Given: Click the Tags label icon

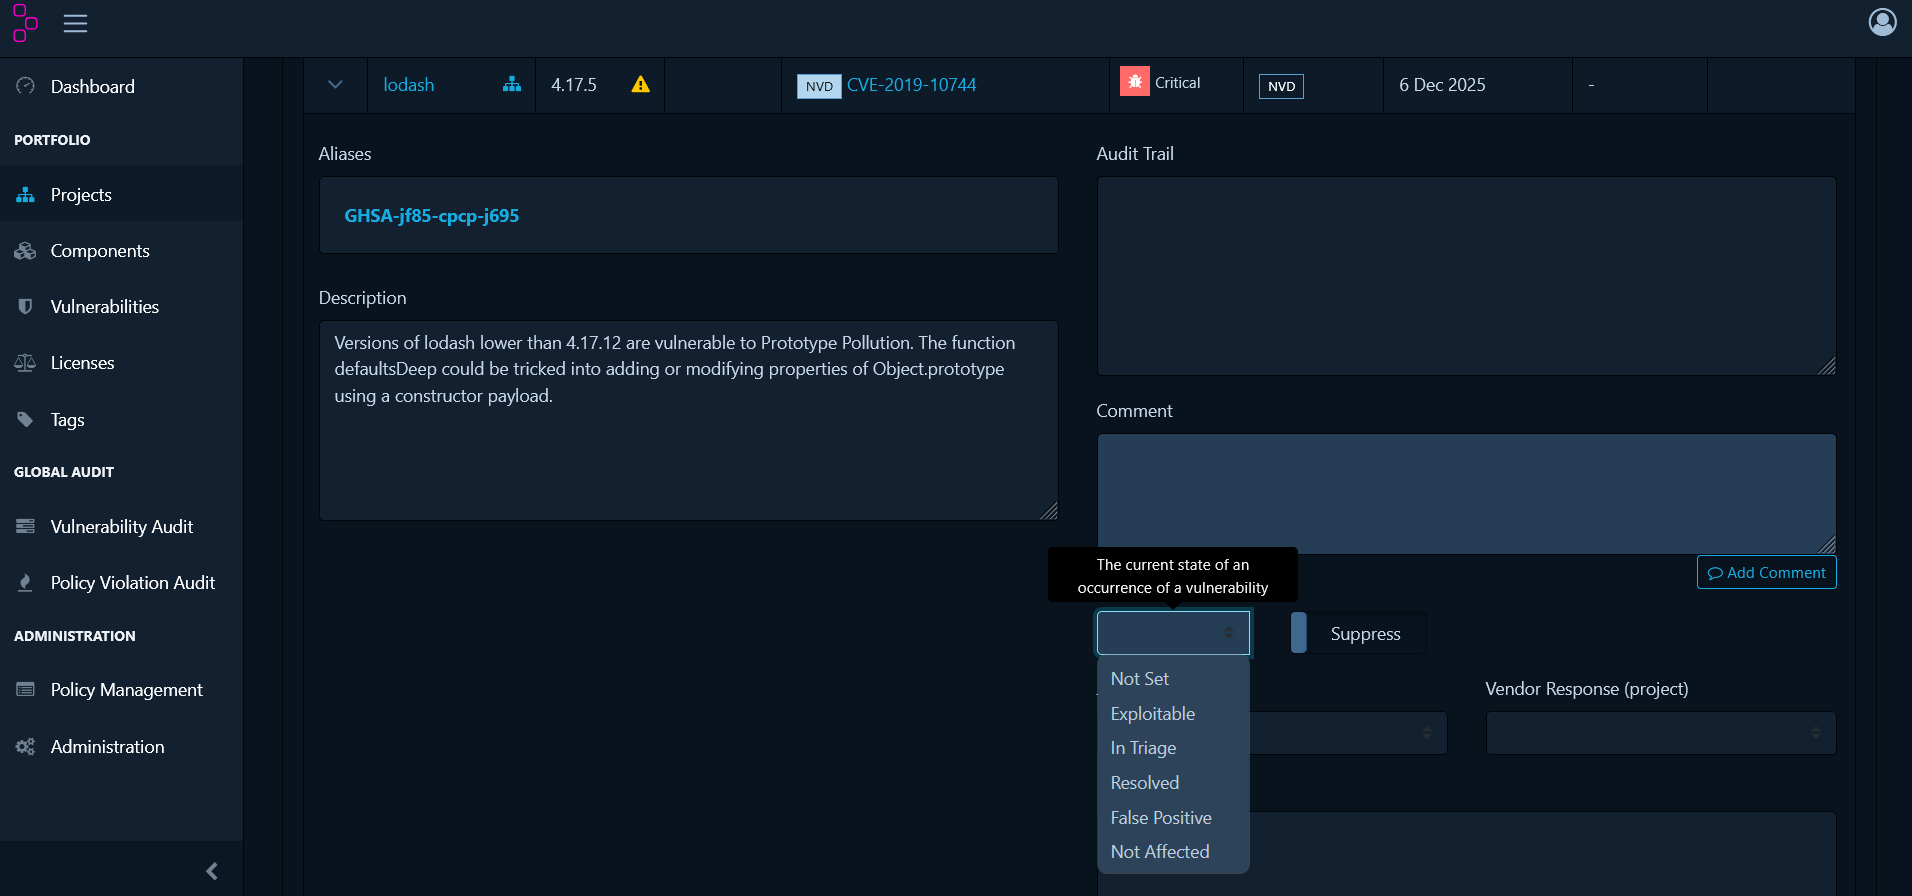Looking at the screenshot, I should (26, 419).
